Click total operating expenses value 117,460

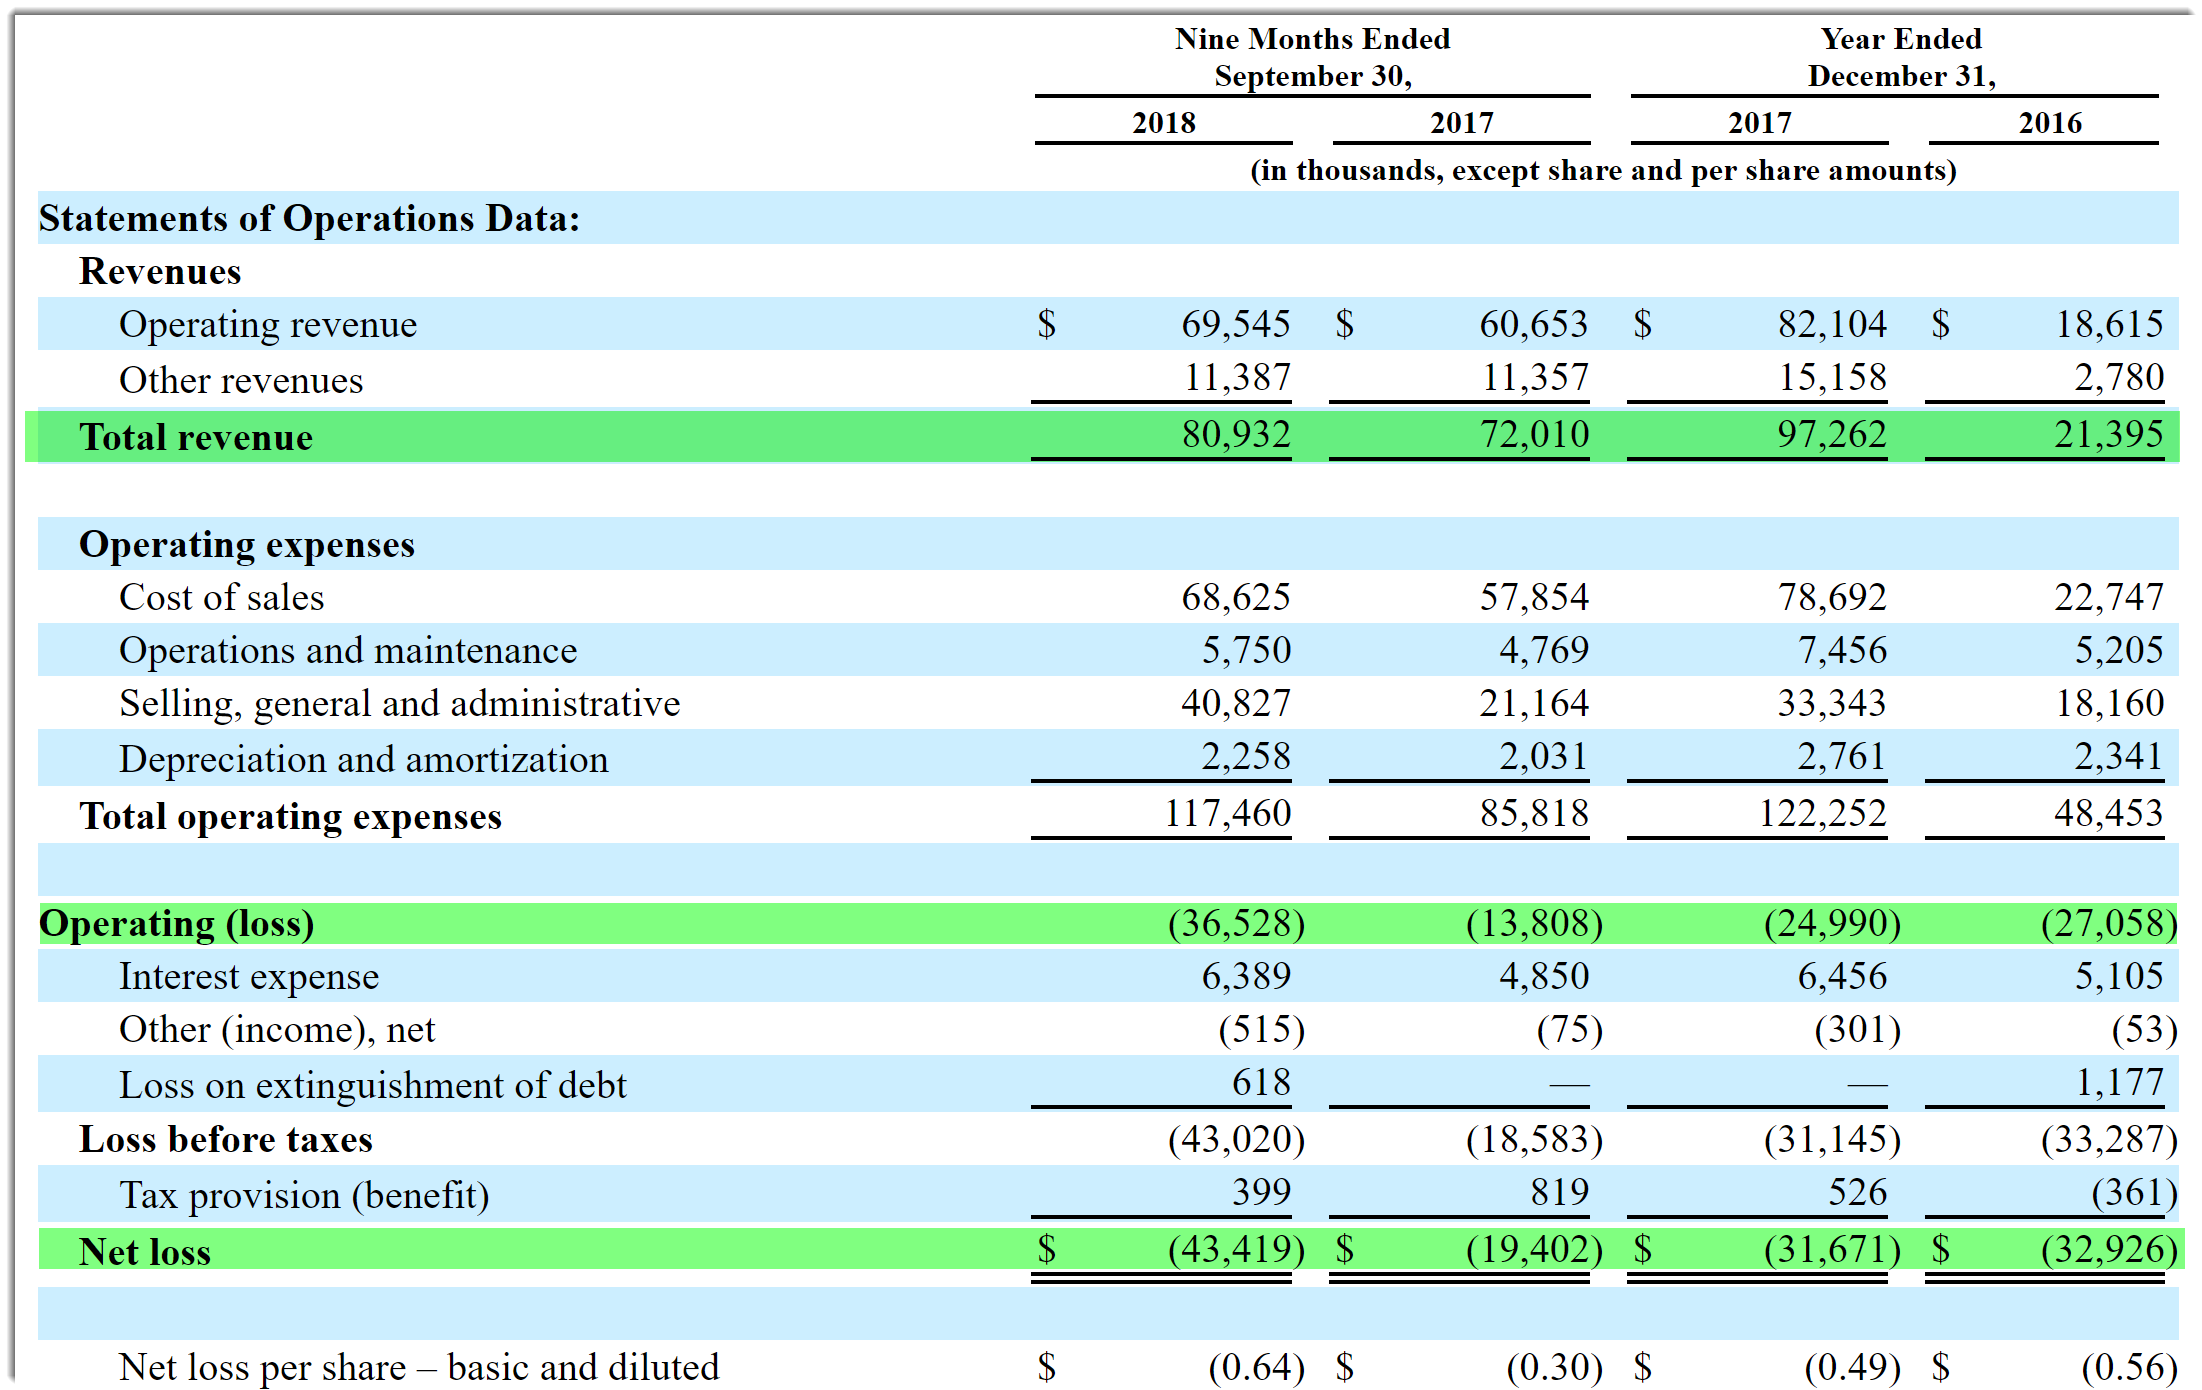1228,813
